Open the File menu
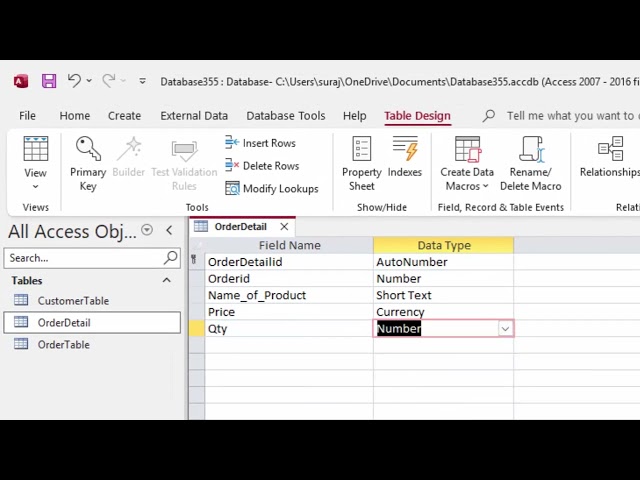Image resolution: width=640 pixels, height=480 pixels. pos(27,116)
